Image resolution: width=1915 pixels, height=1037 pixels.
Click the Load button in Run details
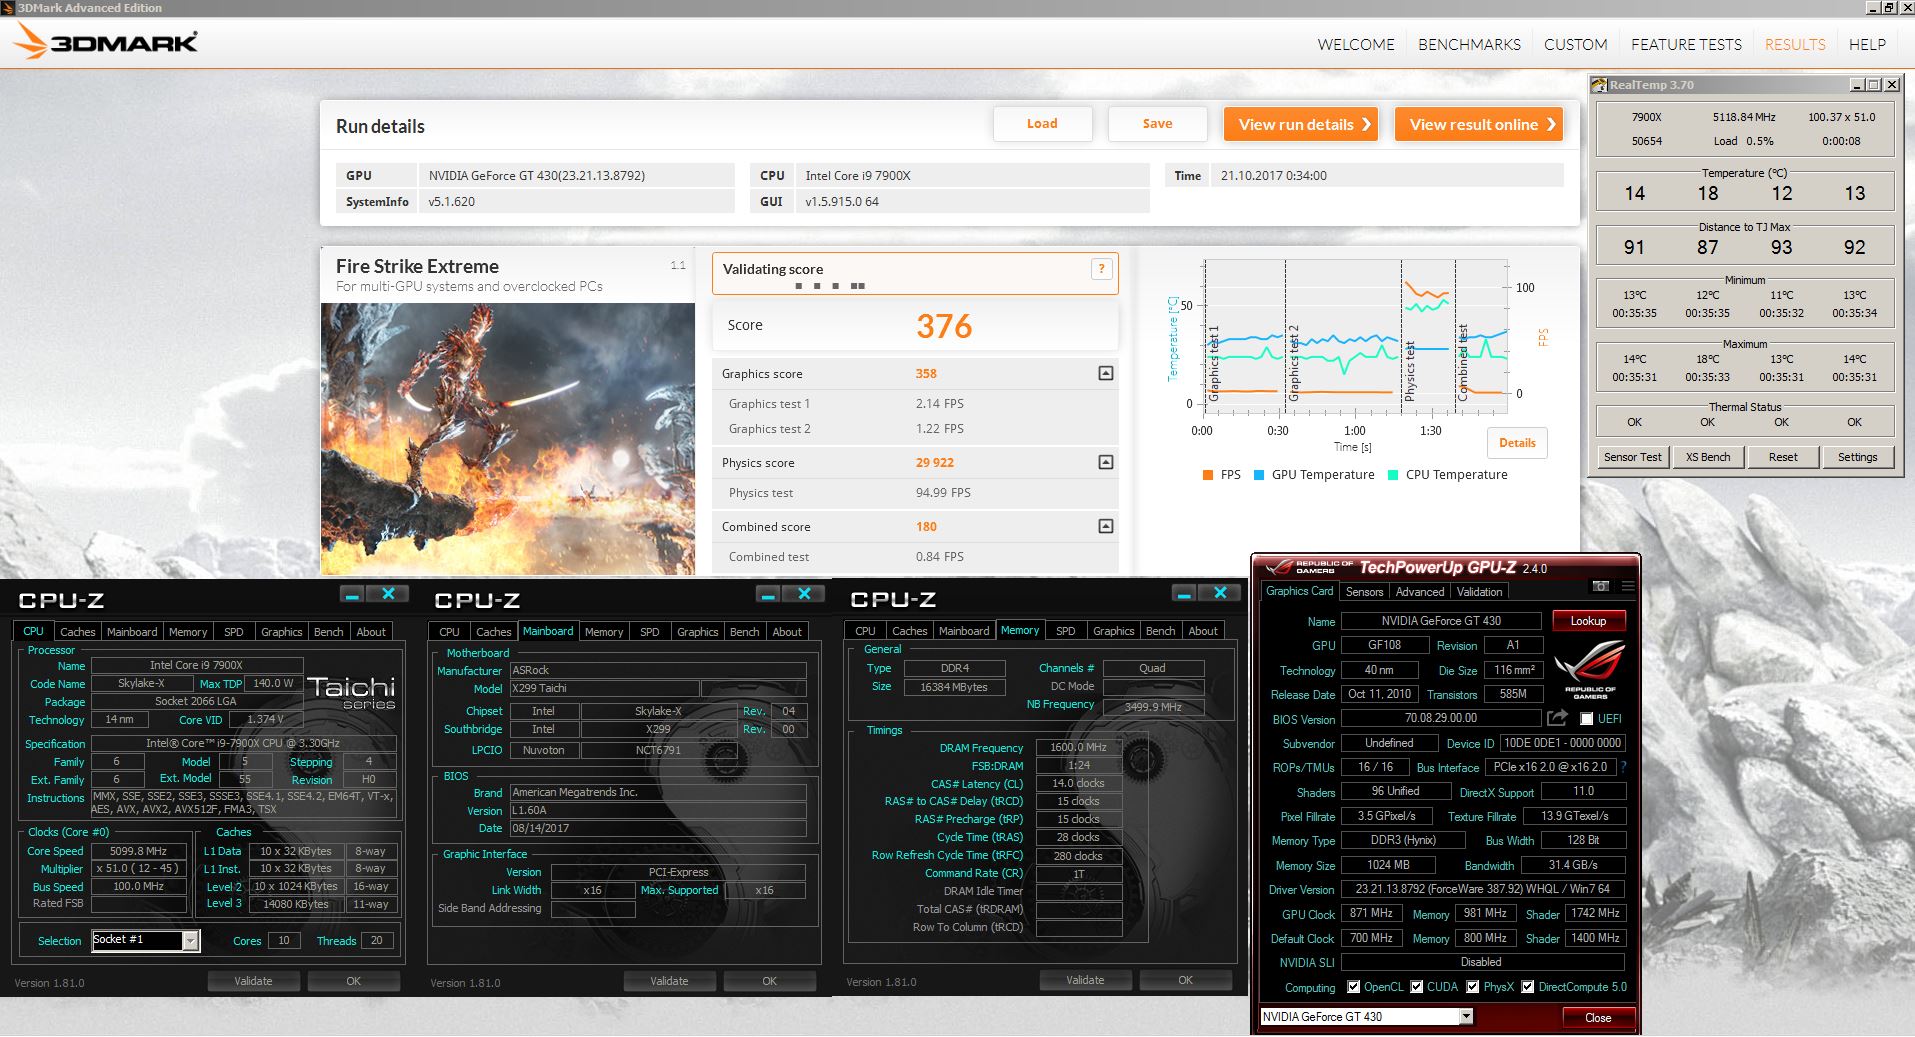click(x=1042, y=124)
